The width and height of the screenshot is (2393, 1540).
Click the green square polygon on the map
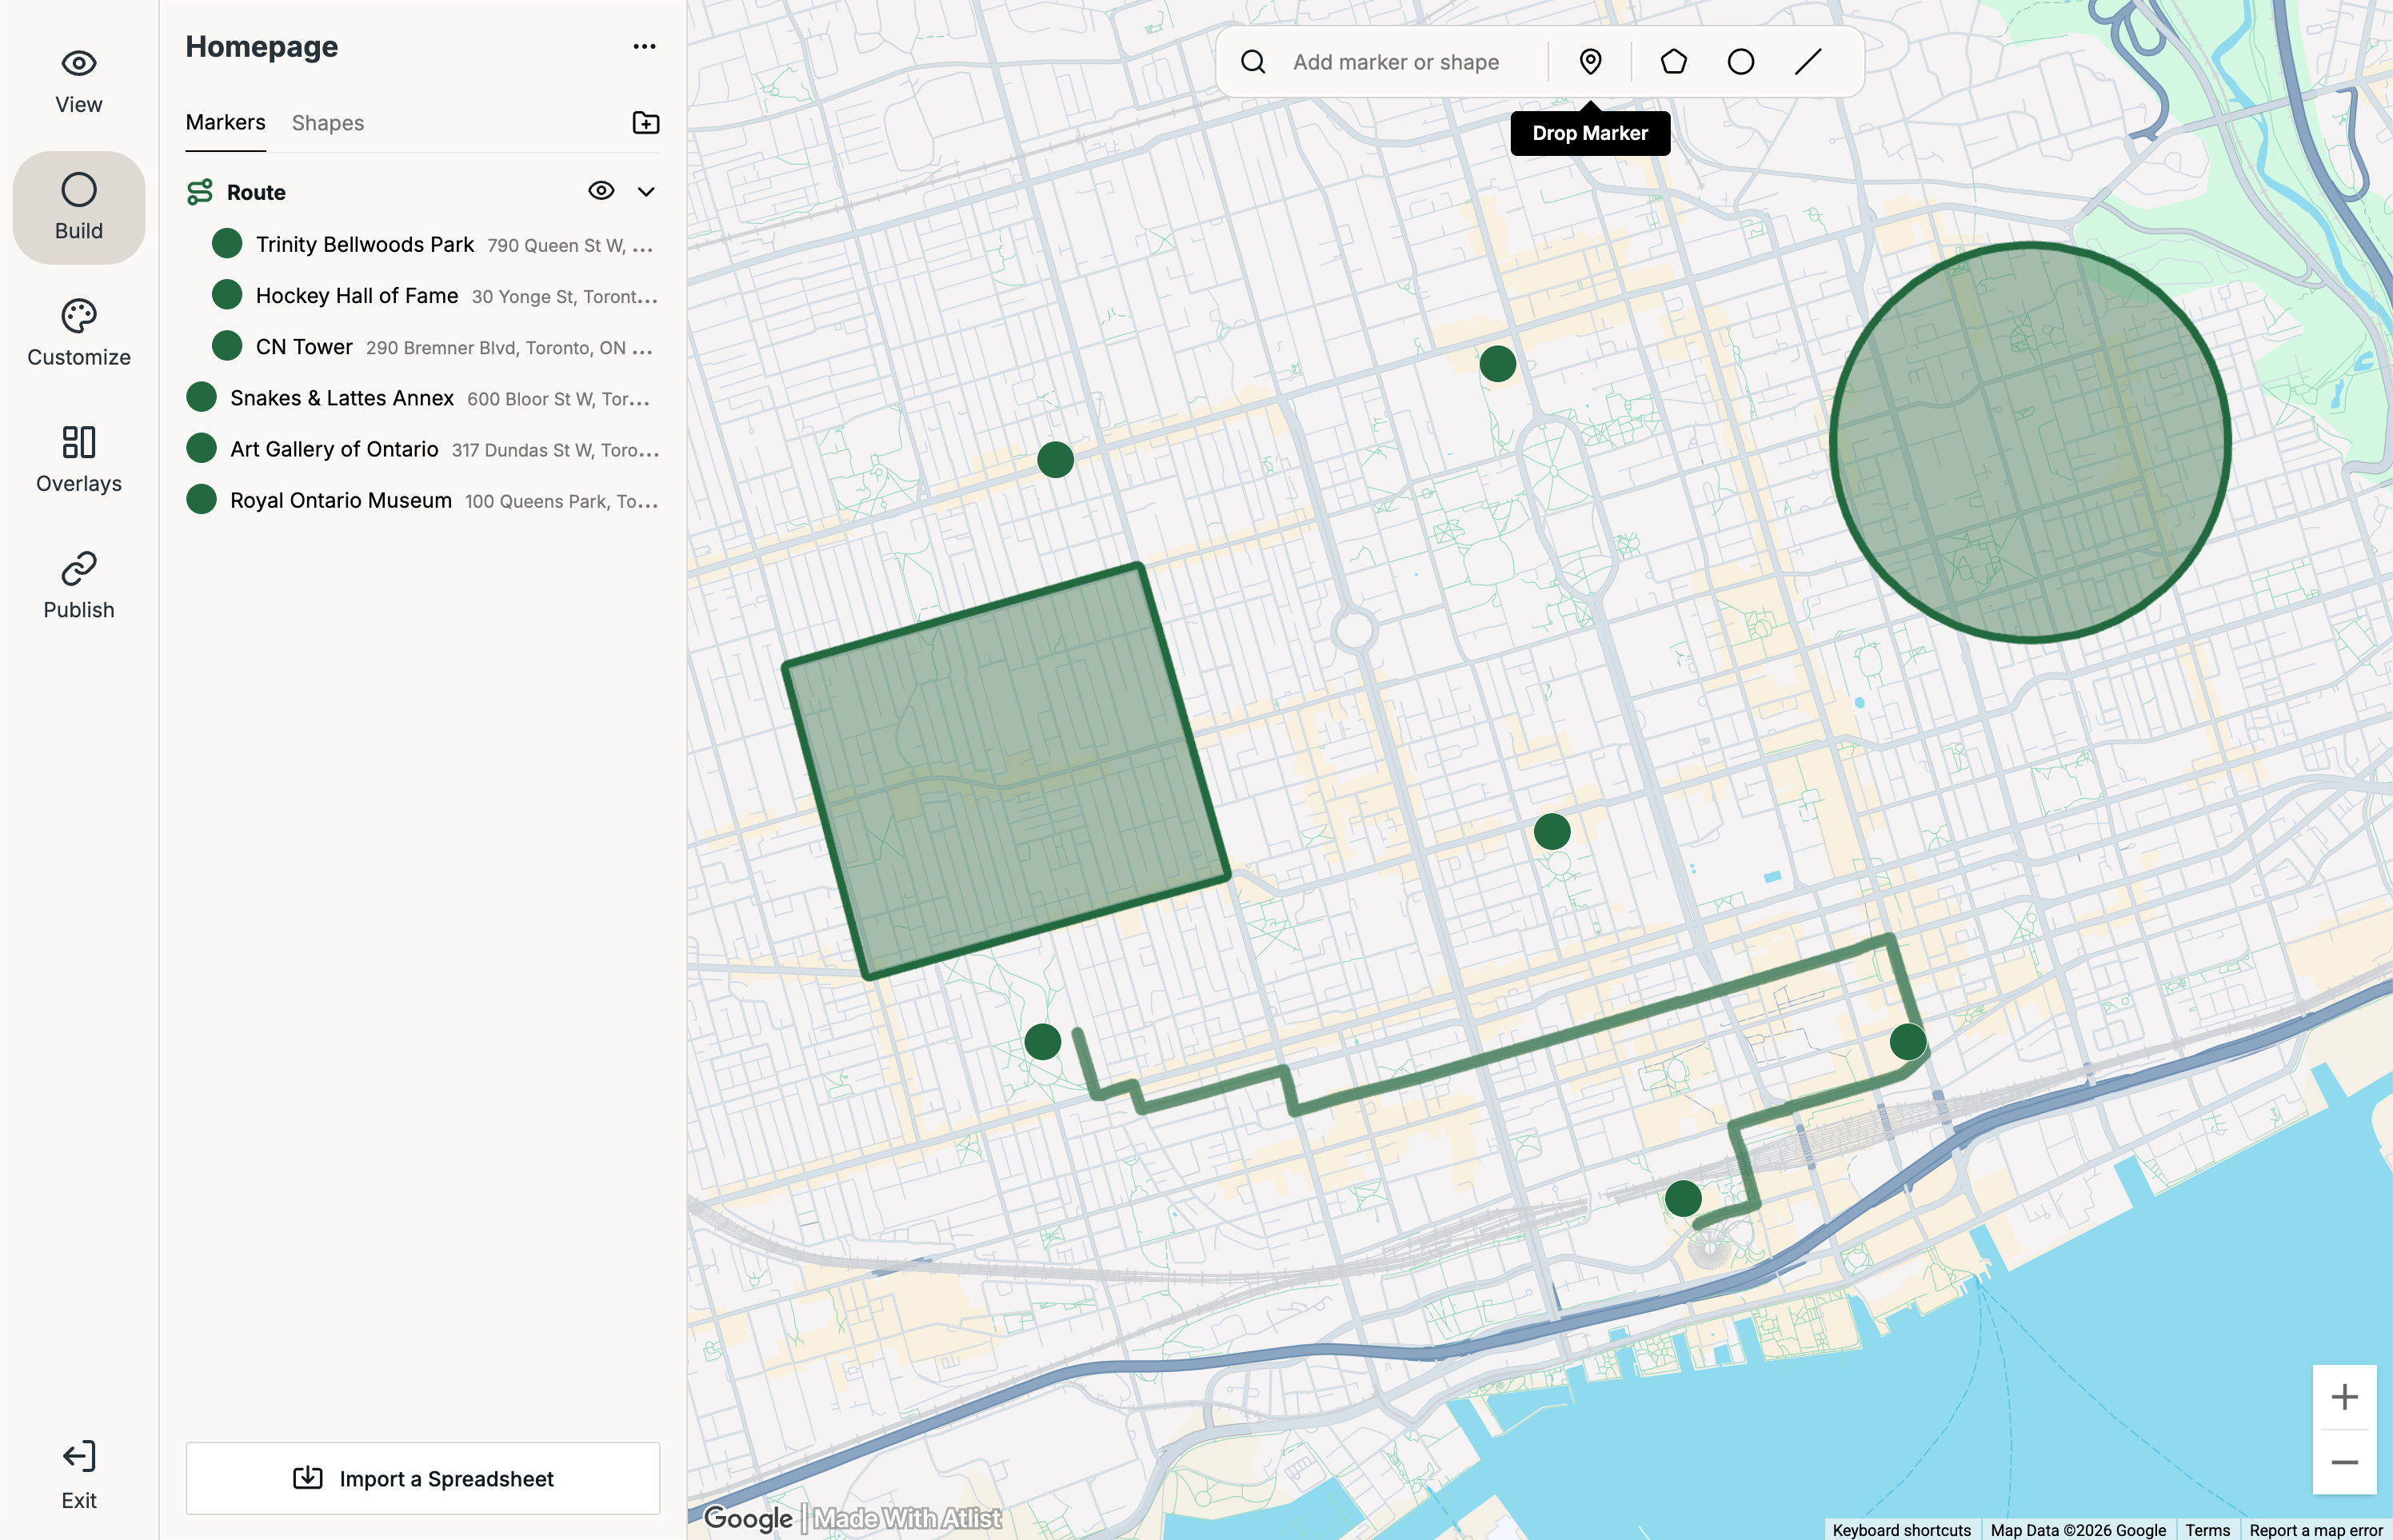click(x=1006, y=770)
